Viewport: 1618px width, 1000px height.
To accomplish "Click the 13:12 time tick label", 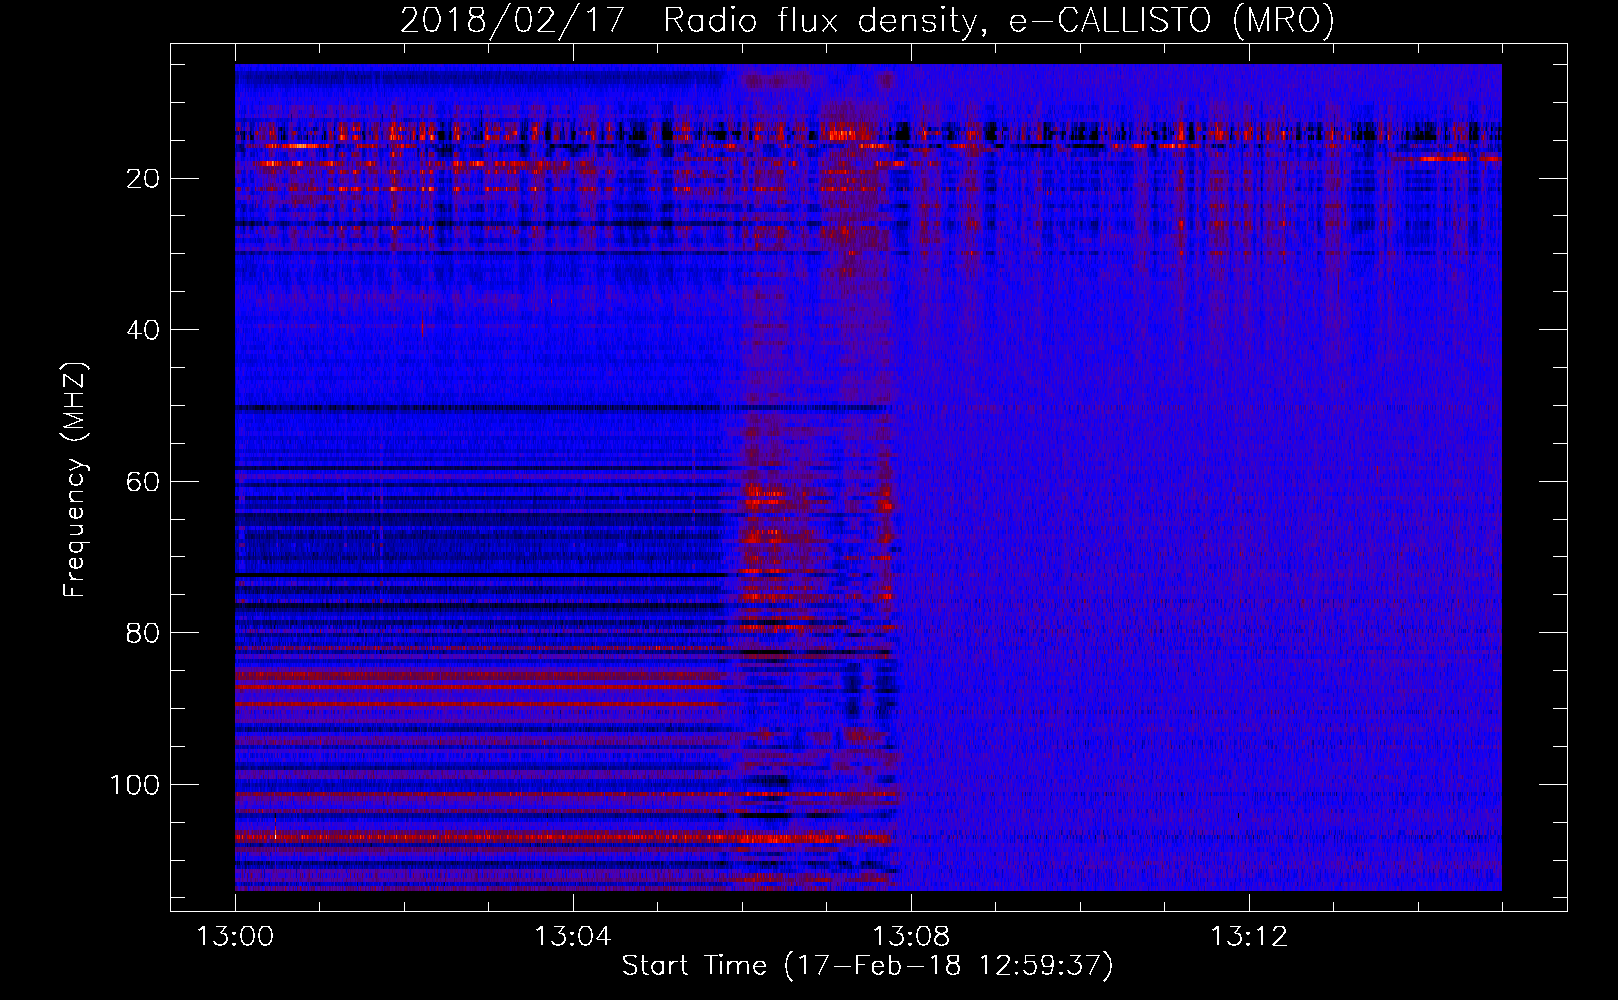I will [1249, 937].
